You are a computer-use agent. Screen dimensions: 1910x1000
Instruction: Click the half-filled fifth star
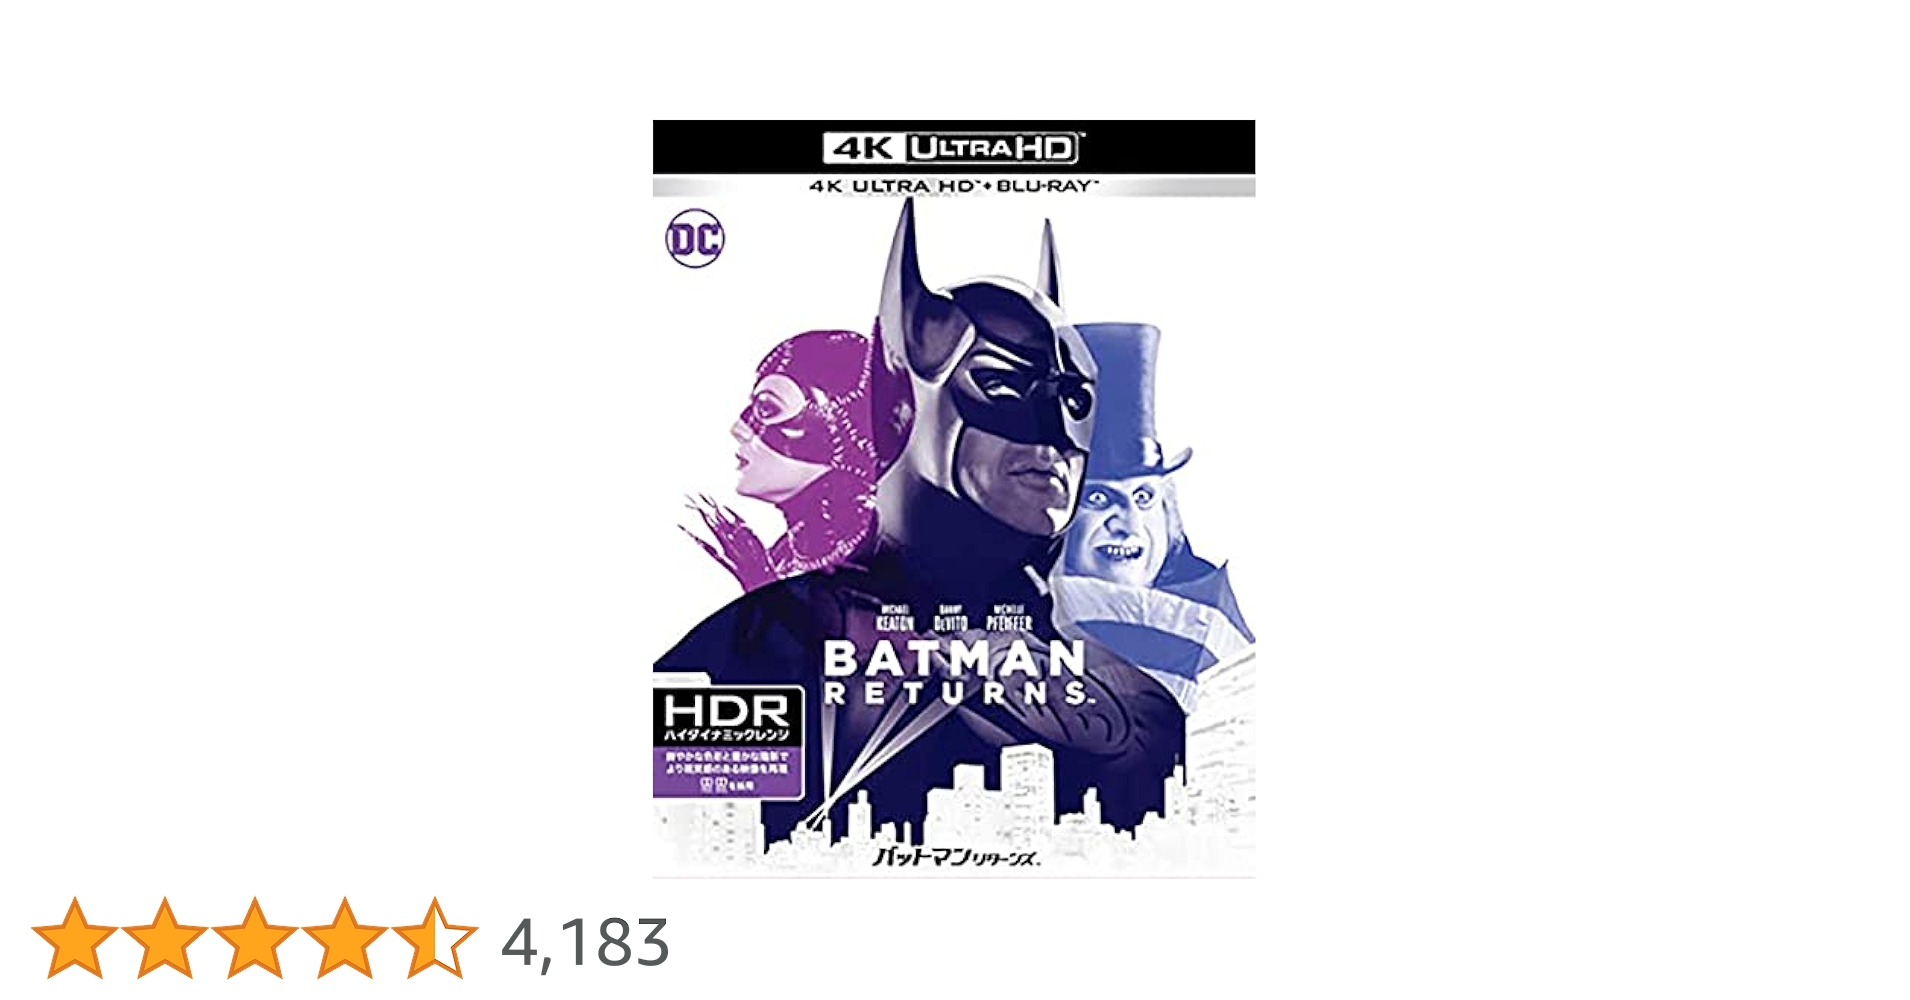click(435, 938)
